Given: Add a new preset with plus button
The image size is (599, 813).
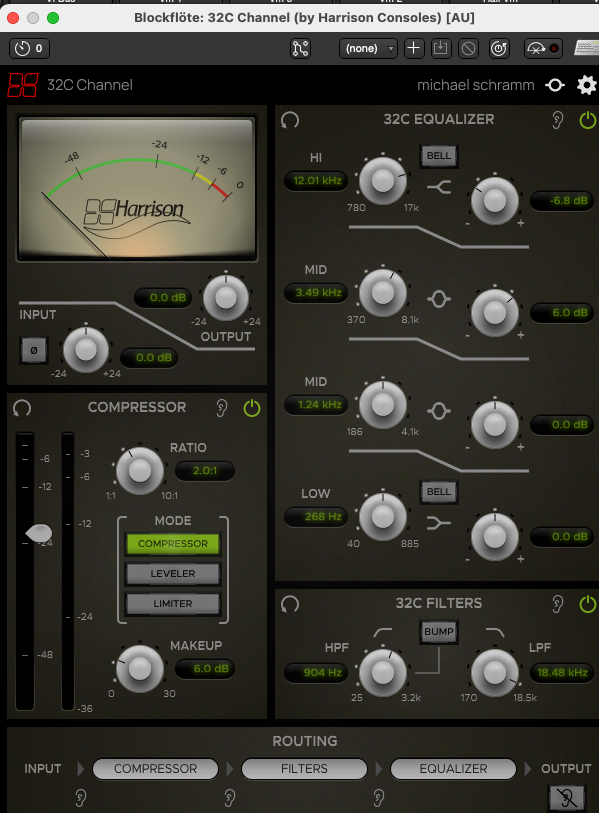Looking at the screenshot, I should click(414, 48).
